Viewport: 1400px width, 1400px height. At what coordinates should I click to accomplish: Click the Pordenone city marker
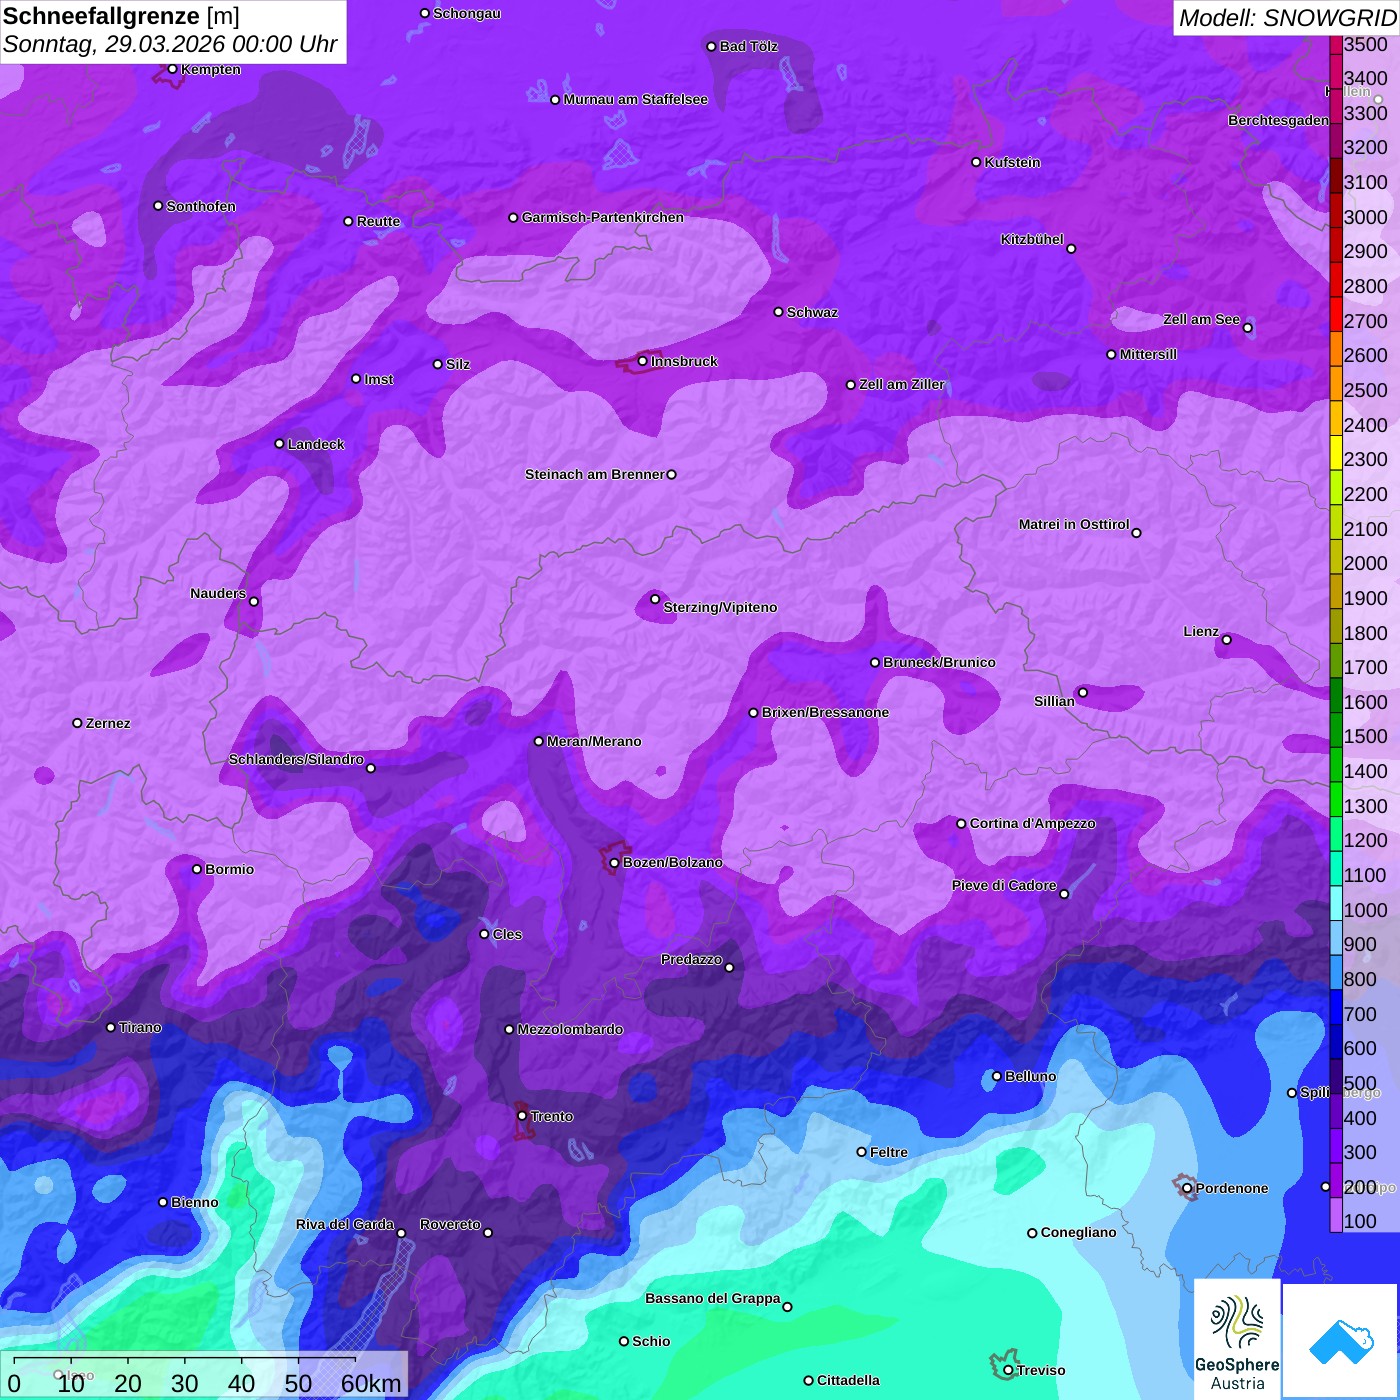coord(1187,1188)
